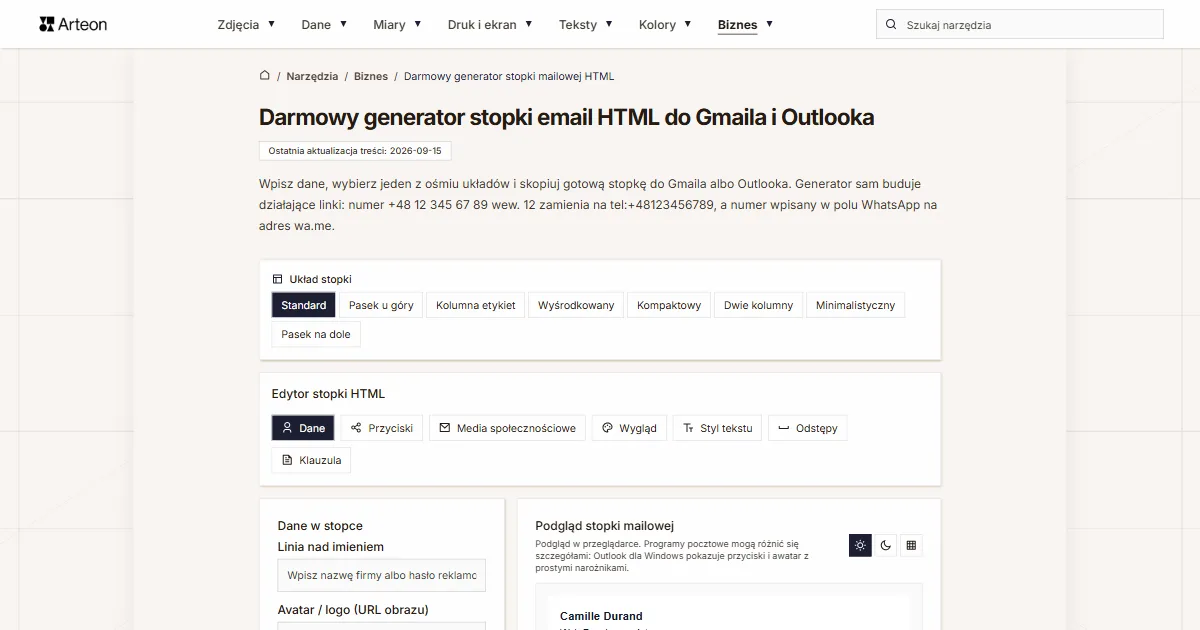Image resolution: width=1200 pixels, height=630 pixels.
Task: Click the Arteon logo icon
Action: tap(46, 24)
